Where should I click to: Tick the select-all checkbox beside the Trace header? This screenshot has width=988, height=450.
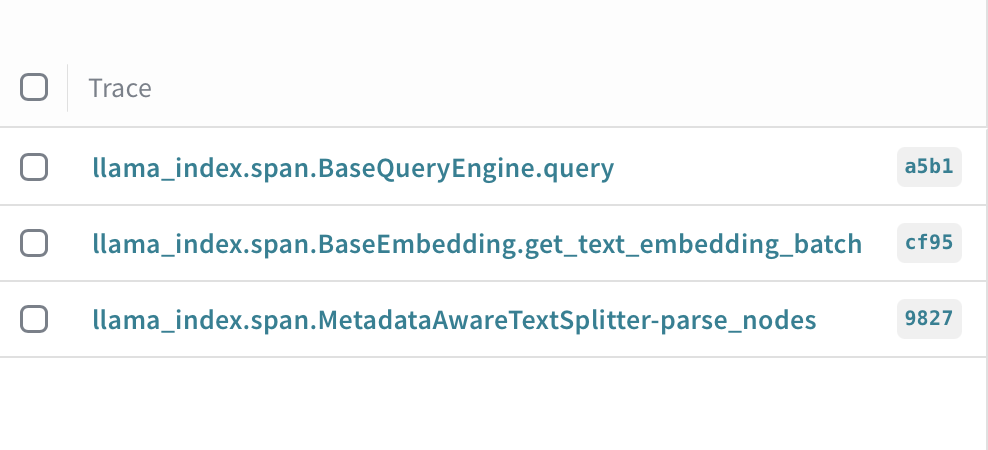[34, 87]
